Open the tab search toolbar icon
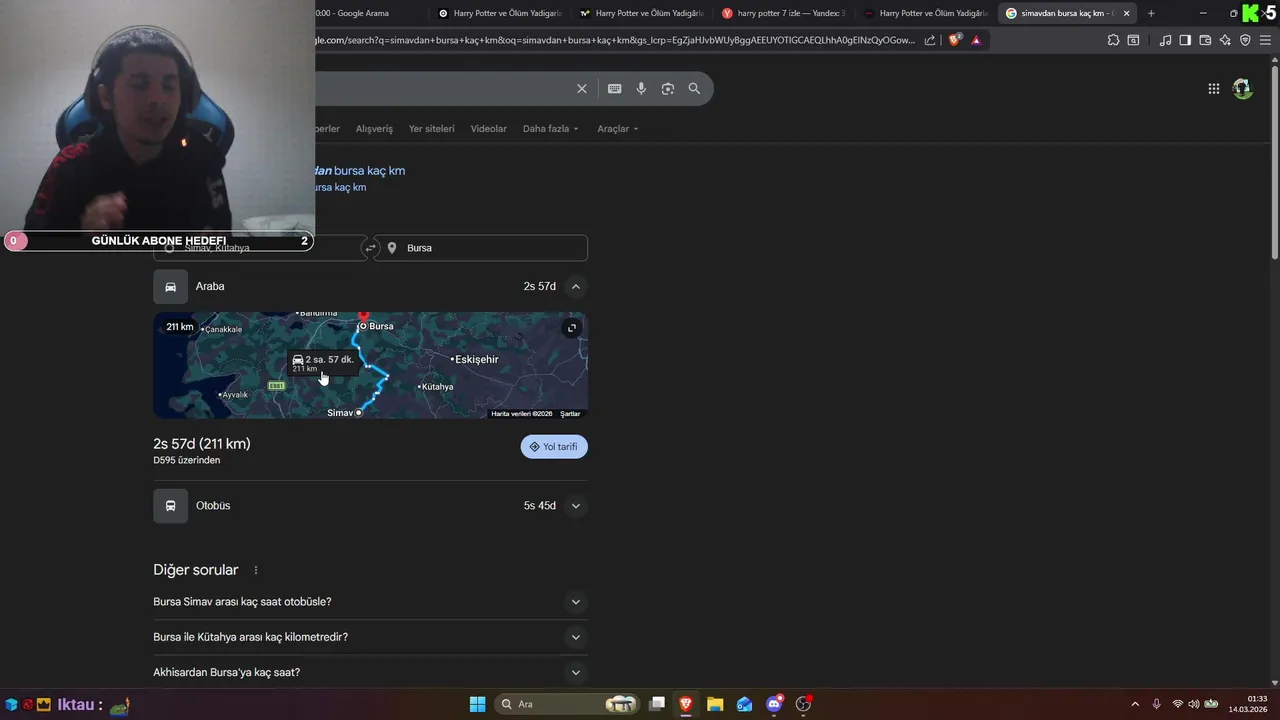This screenshot has height=720, width=1280. click(1133, 40)
